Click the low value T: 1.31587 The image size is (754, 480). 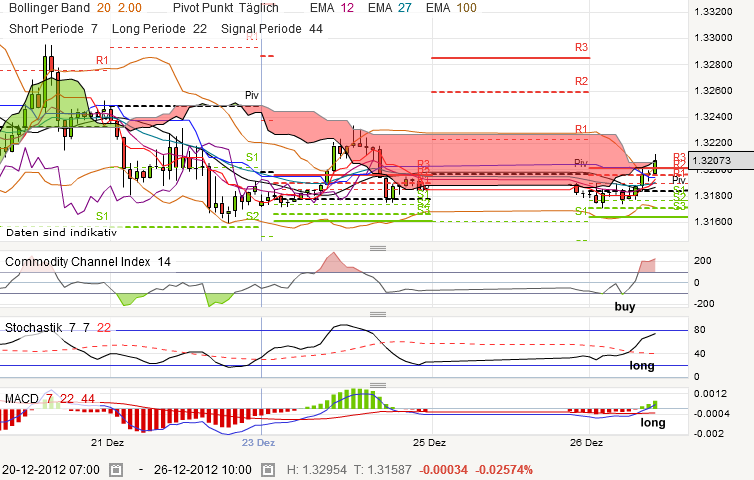(383, 470)
